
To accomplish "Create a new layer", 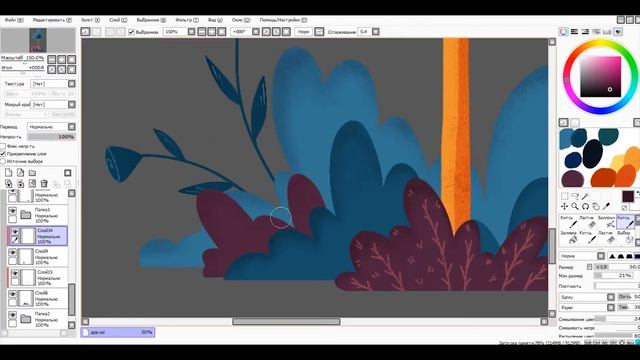I will [x=9, y=173].
